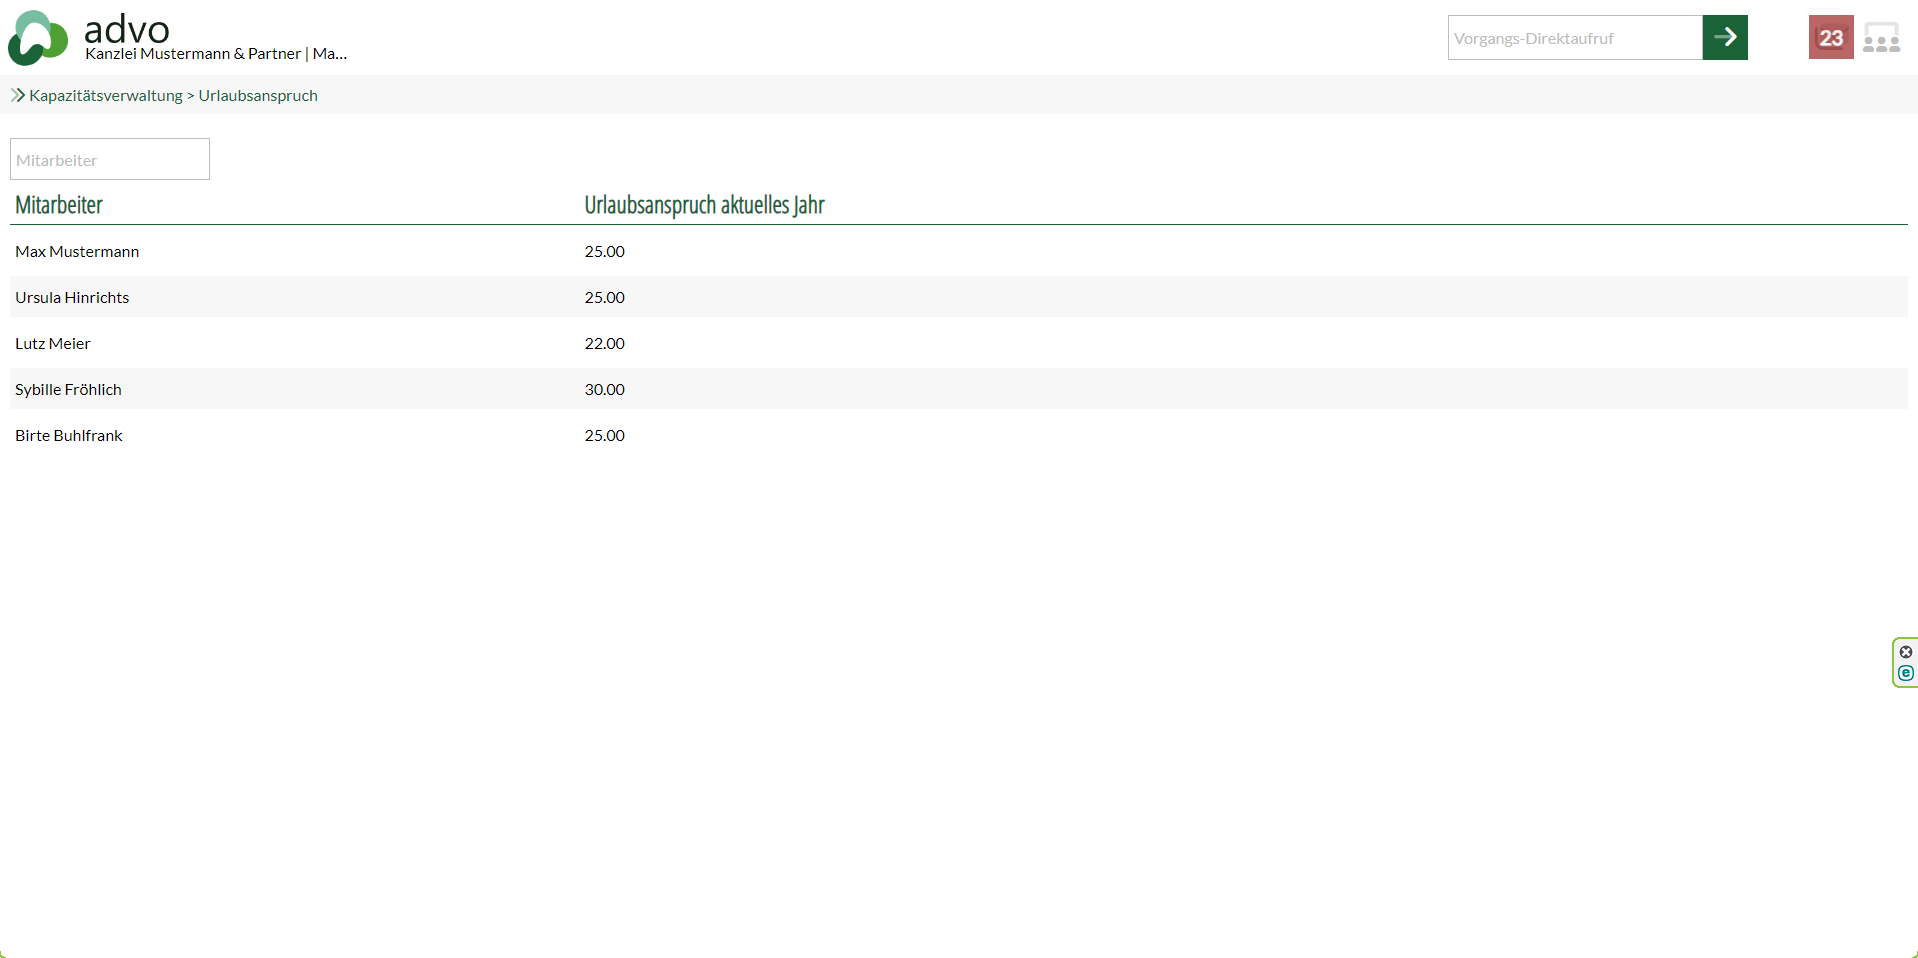Click the advo cloud logo
The width and height of the screenshot is (1918, 958).
[38, 38]
